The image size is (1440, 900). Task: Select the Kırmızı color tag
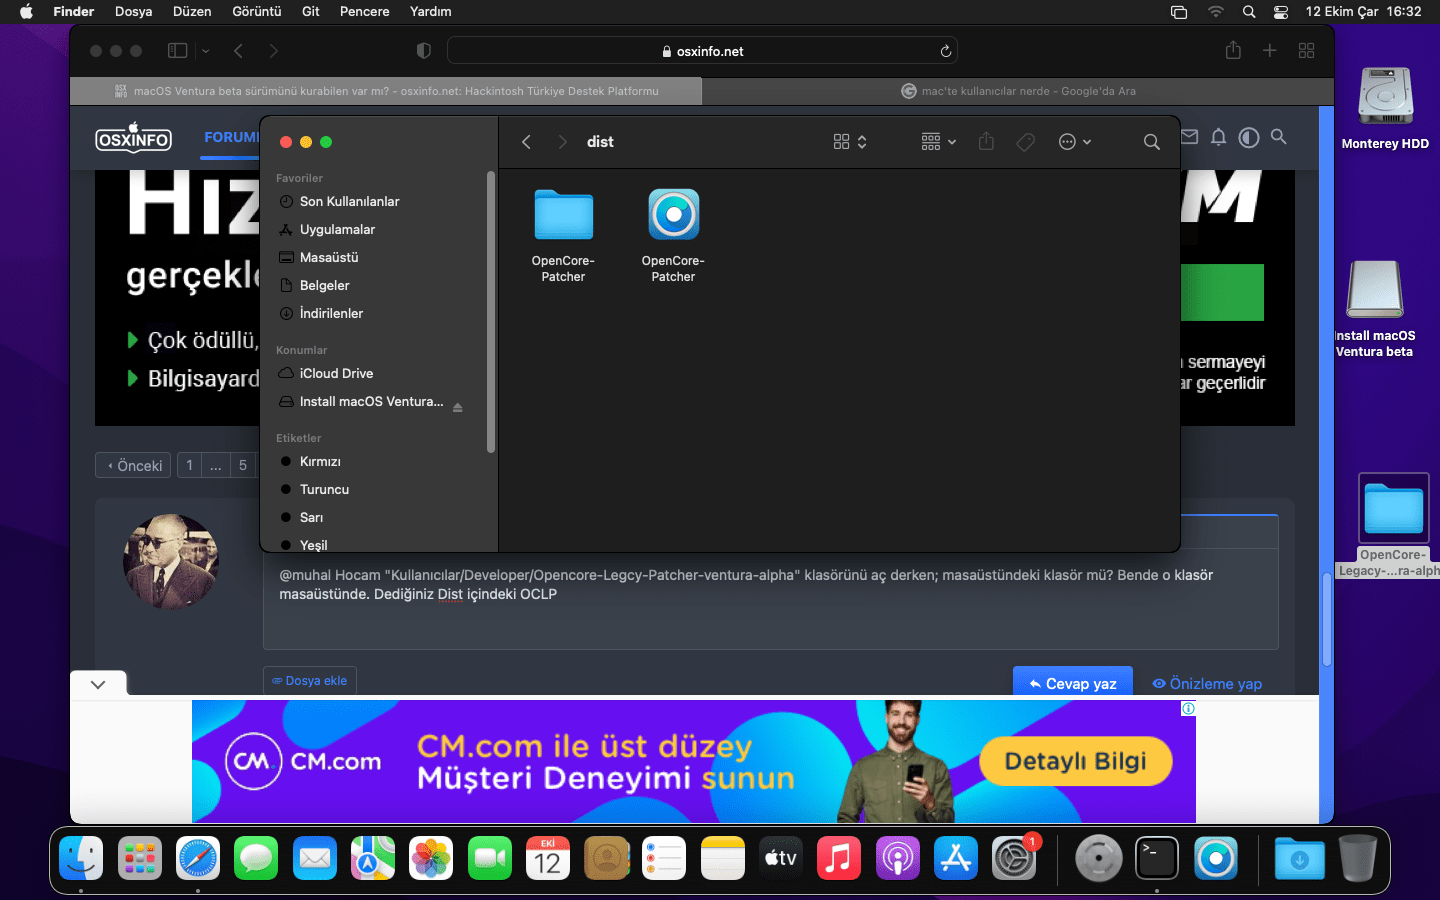[320, 461]
